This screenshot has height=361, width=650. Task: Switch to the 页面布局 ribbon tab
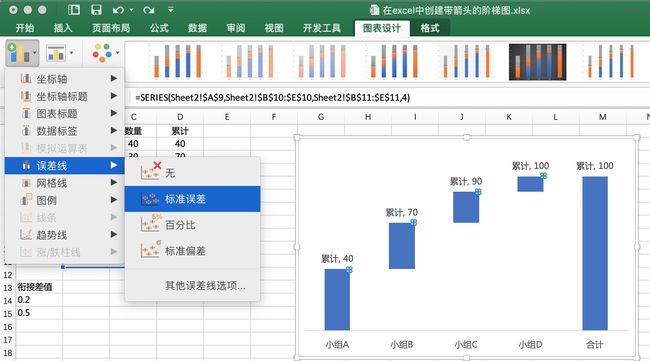click(x=111, y=28)
